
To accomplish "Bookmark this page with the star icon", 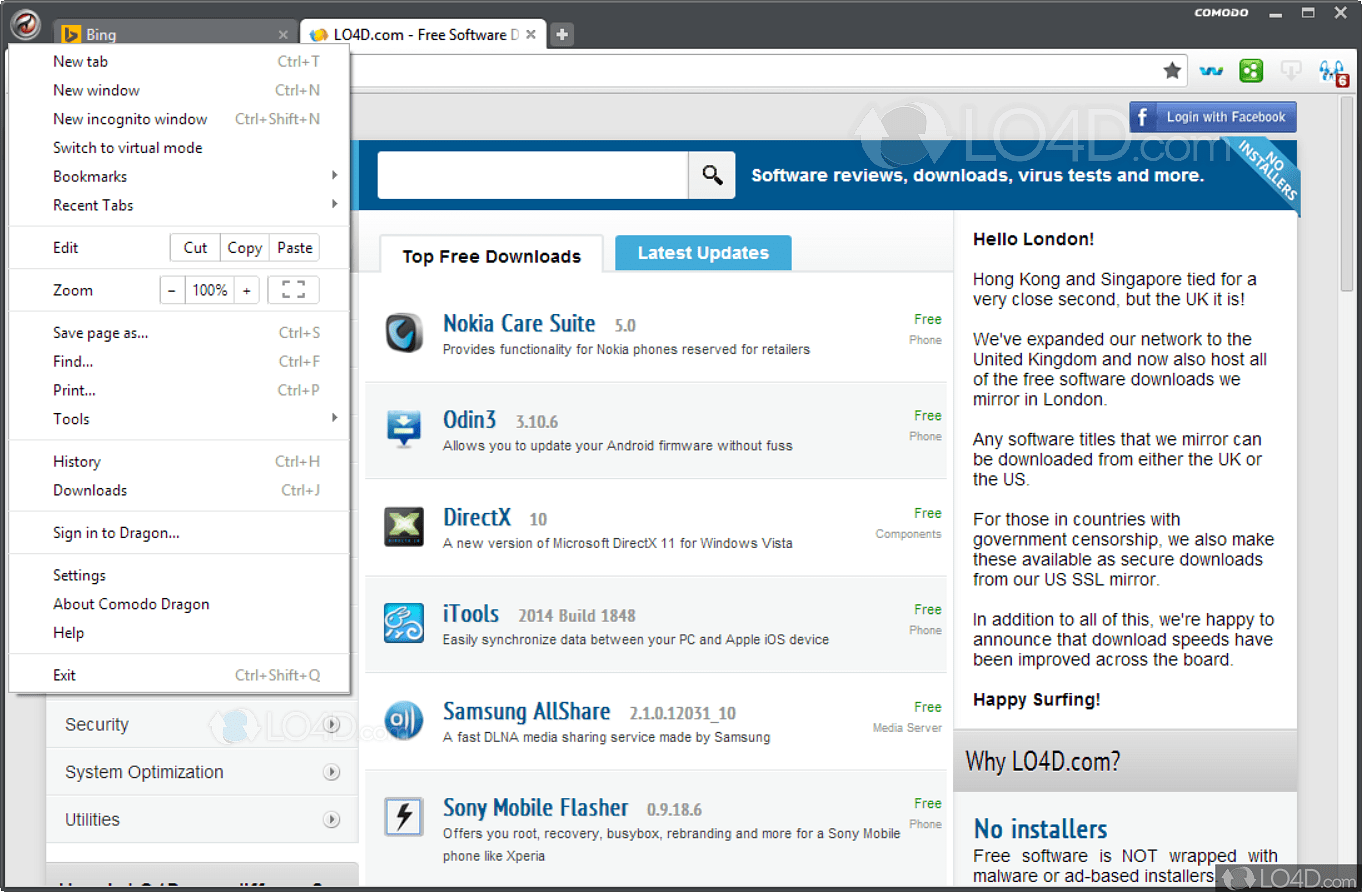I will (x=1172, y=70).
